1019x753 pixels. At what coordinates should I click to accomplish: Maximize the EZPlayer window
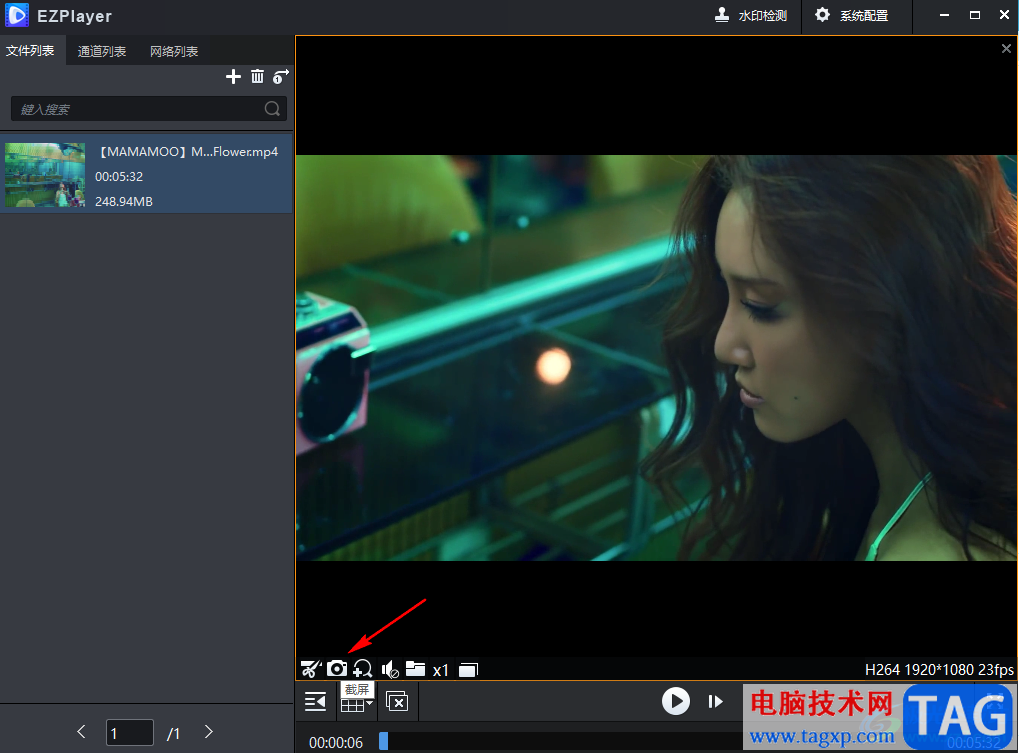(975, 15)
